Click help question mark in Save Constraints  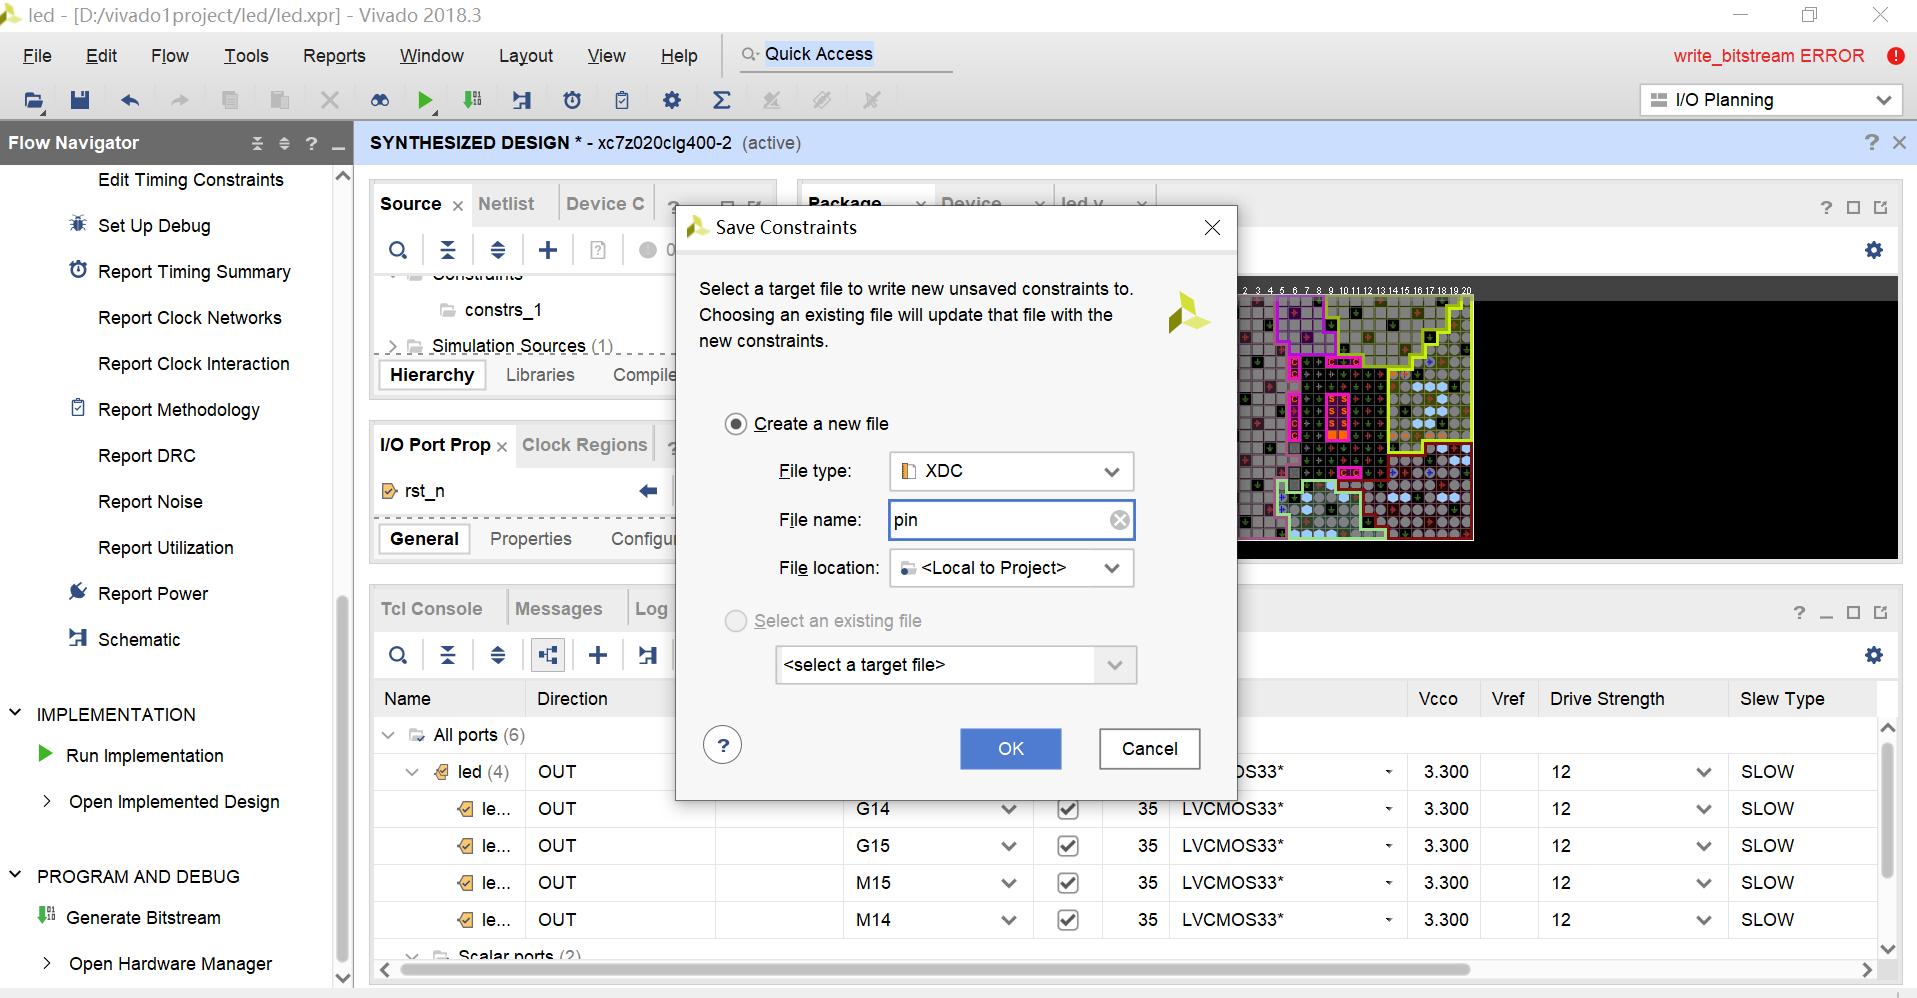(723, 745)
